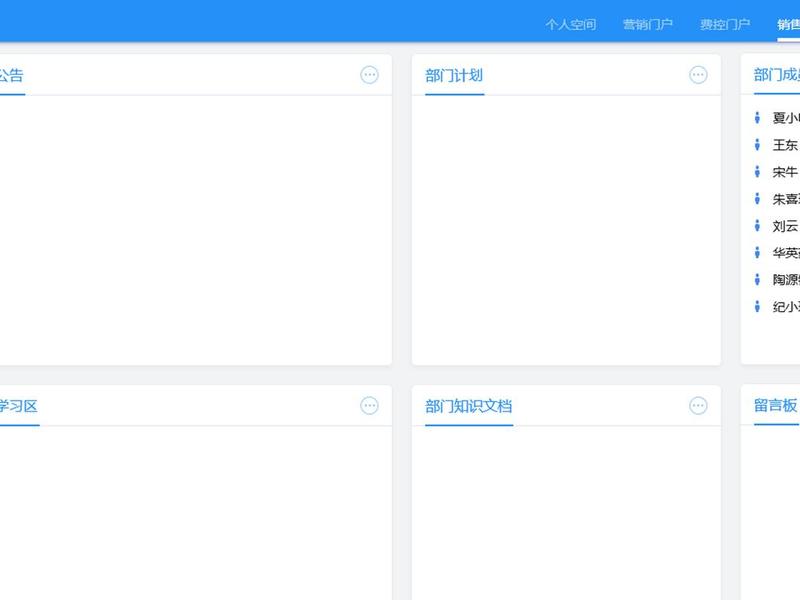The image size is (800, 600).
Task: Open the ellipsis menu of 部门计划 card
Action: [698, 75]
